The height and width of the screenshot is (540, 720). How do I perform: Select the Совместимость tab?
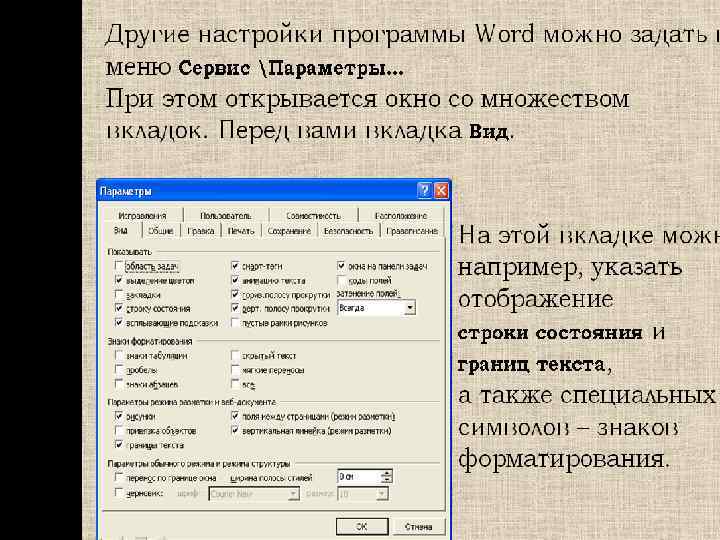click(x=313, y=215)
